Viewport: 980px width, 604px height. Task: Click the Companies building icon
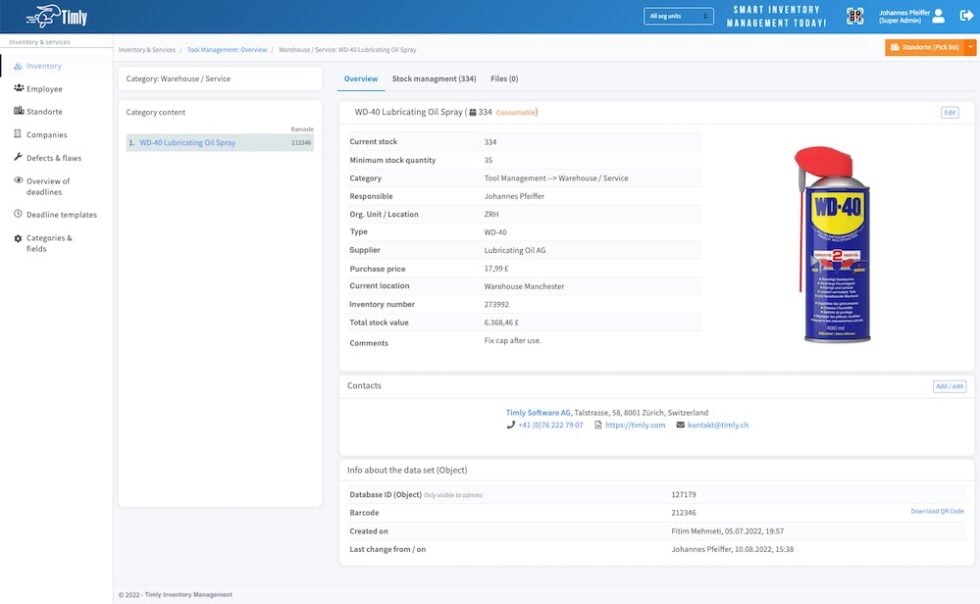18,134
